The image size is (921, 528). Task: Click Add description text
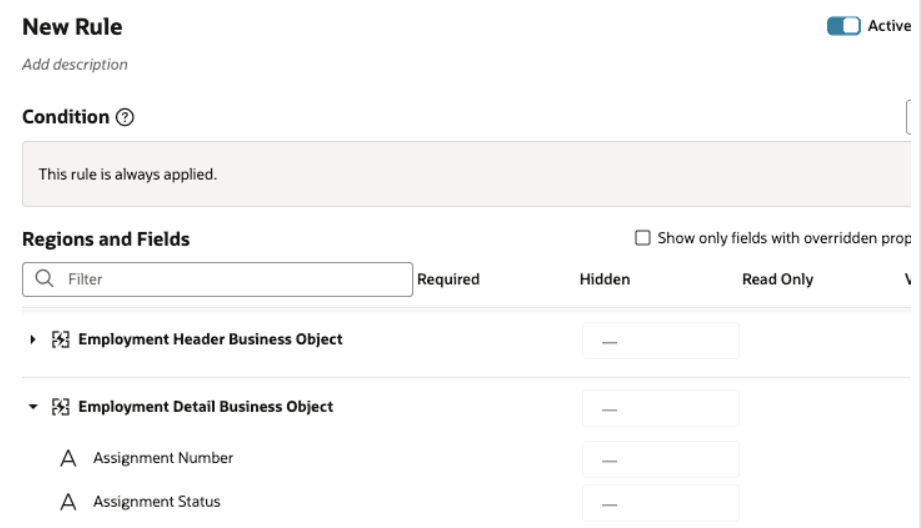coord(75,64)
